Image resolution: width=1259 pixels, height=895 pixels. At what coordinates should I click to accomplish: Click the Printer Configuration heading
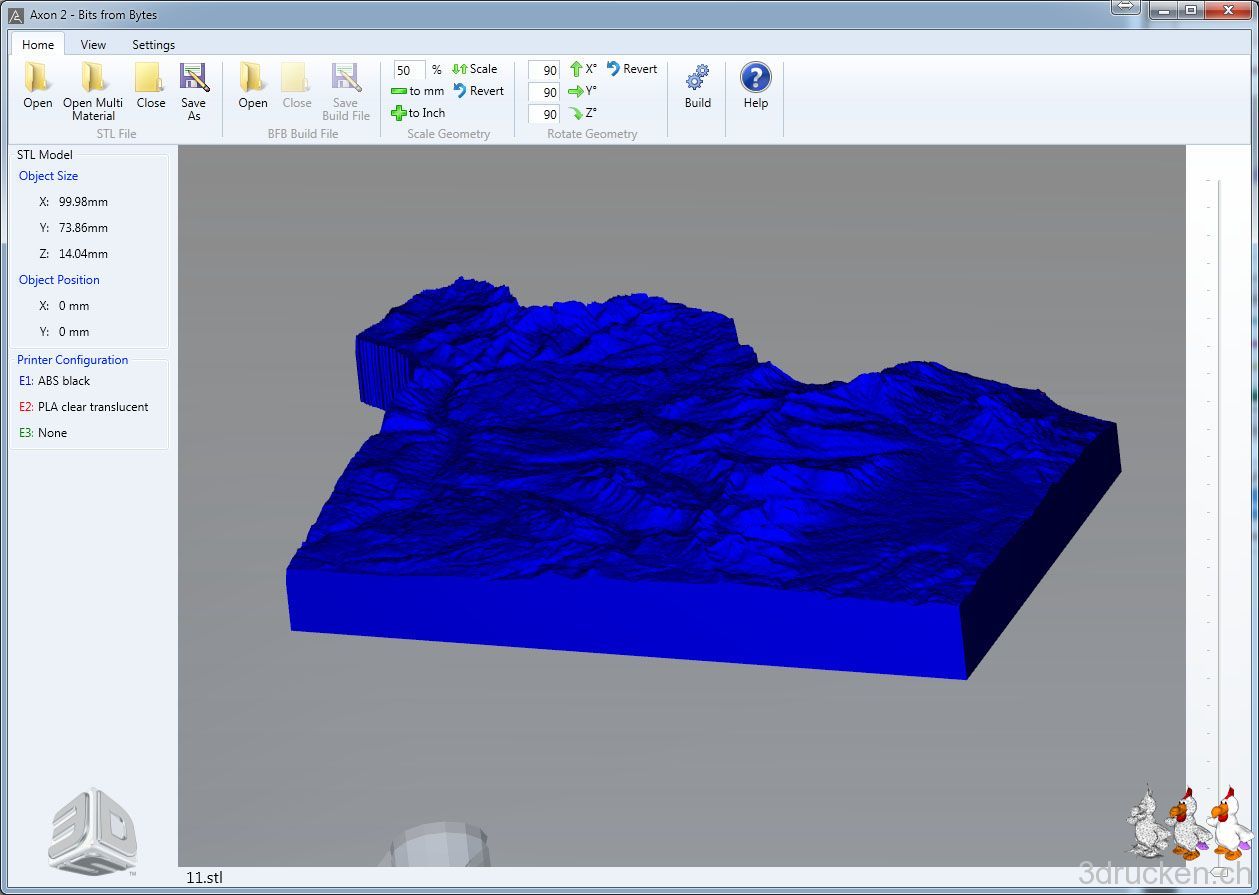(x=72, y=360)
